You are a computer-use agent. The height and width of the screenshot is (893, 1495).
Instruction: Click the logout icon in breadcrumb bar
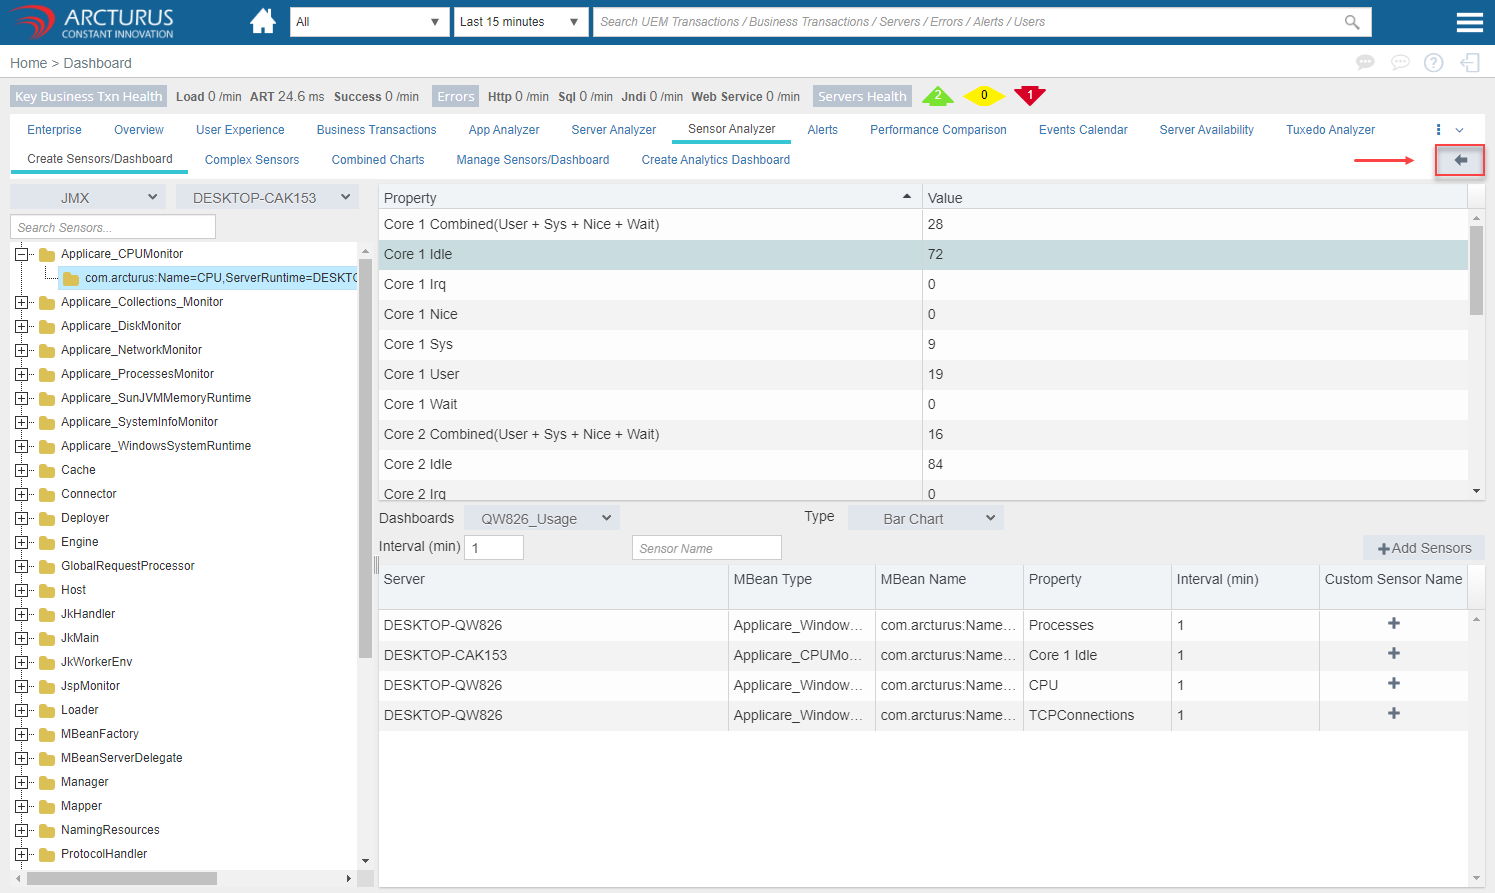point(1469,63)
